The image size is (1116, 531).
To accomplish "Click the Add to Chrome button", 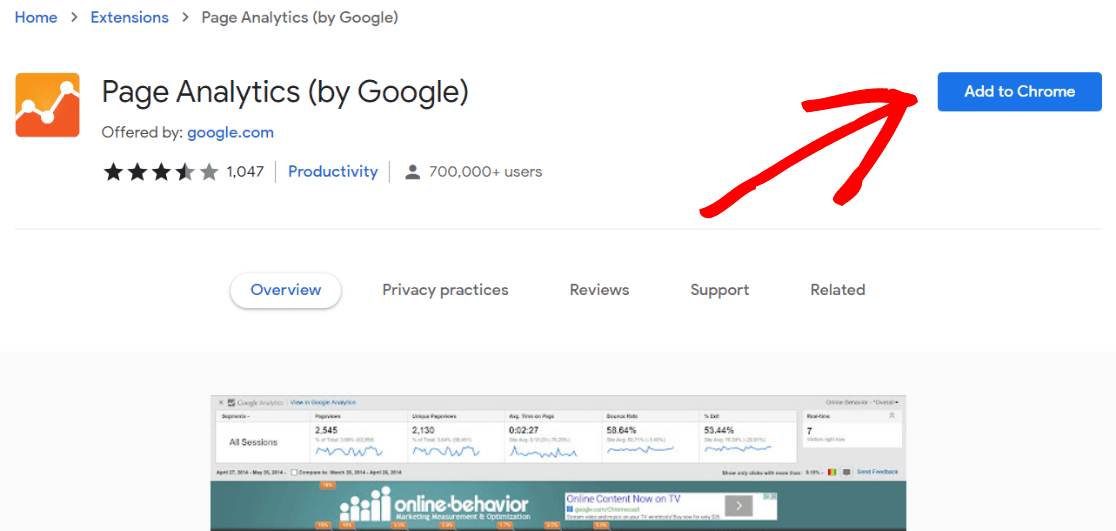I will [1019, 92].
